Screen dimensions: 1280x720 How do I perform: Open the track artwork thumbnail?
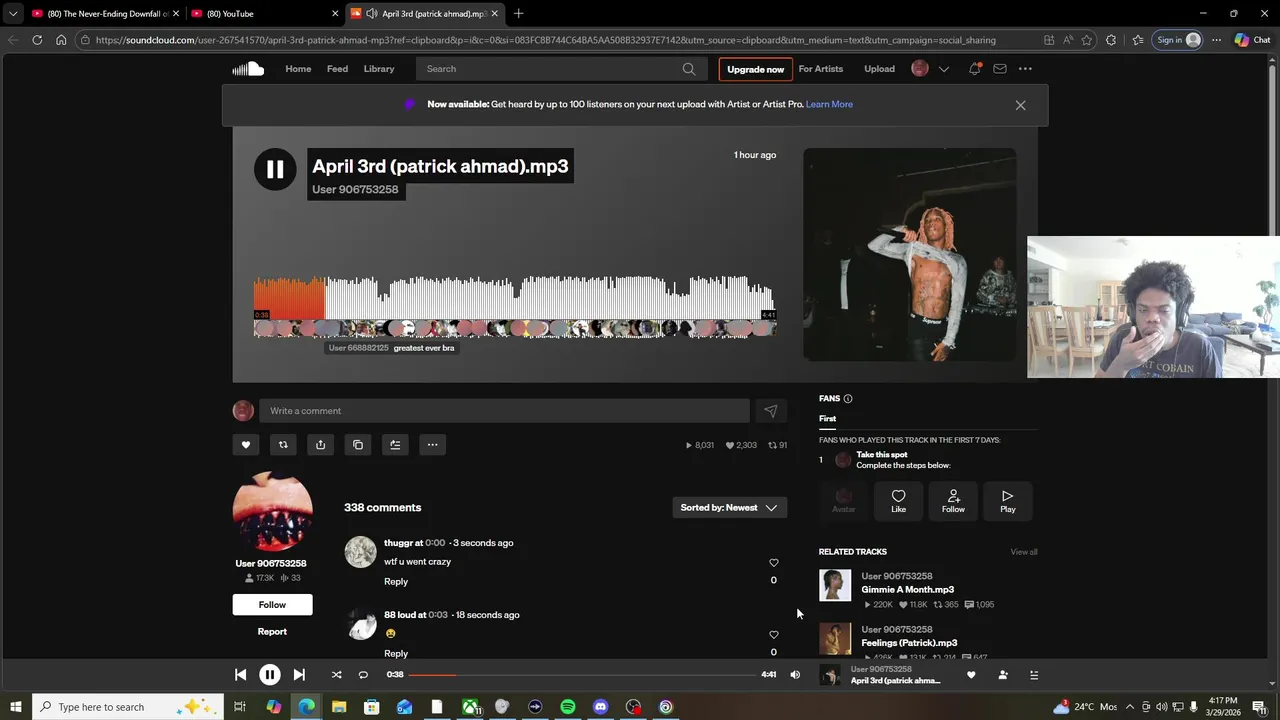(910, 254)
